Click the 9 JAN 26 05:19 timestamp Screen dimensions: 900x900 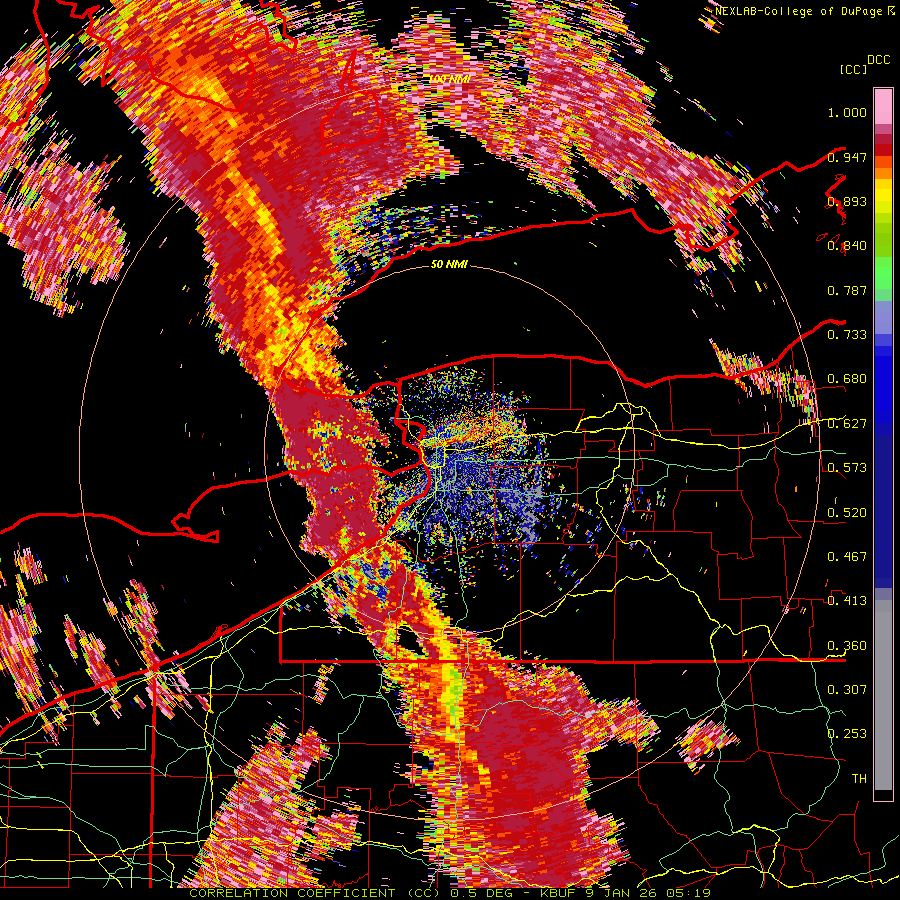pos(648,893)
